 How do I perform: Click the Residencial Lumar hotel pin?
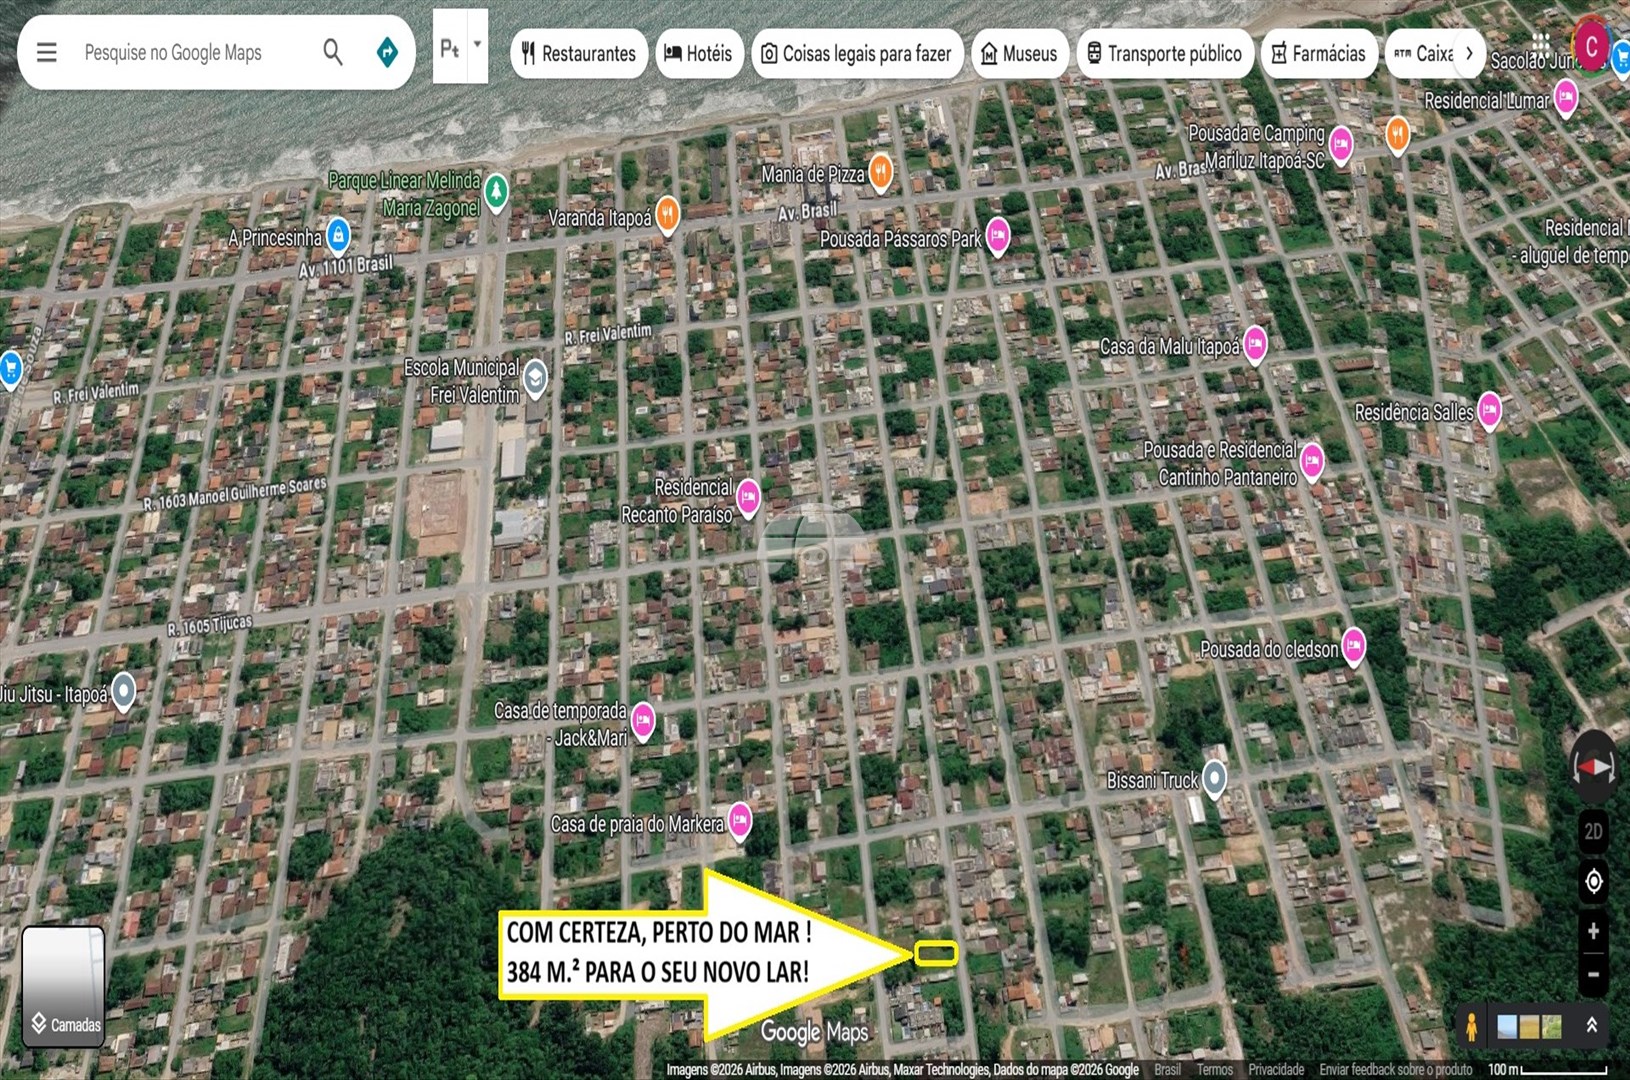[x=1566, y=98]
